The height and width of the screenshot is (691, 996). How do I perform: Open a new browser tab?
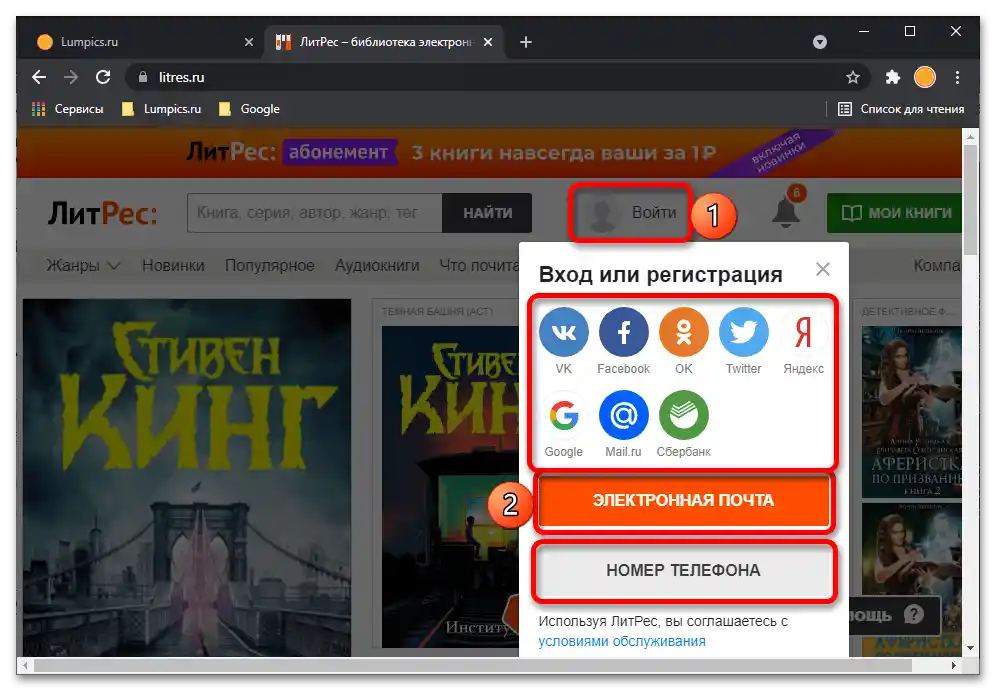[525, 42]
